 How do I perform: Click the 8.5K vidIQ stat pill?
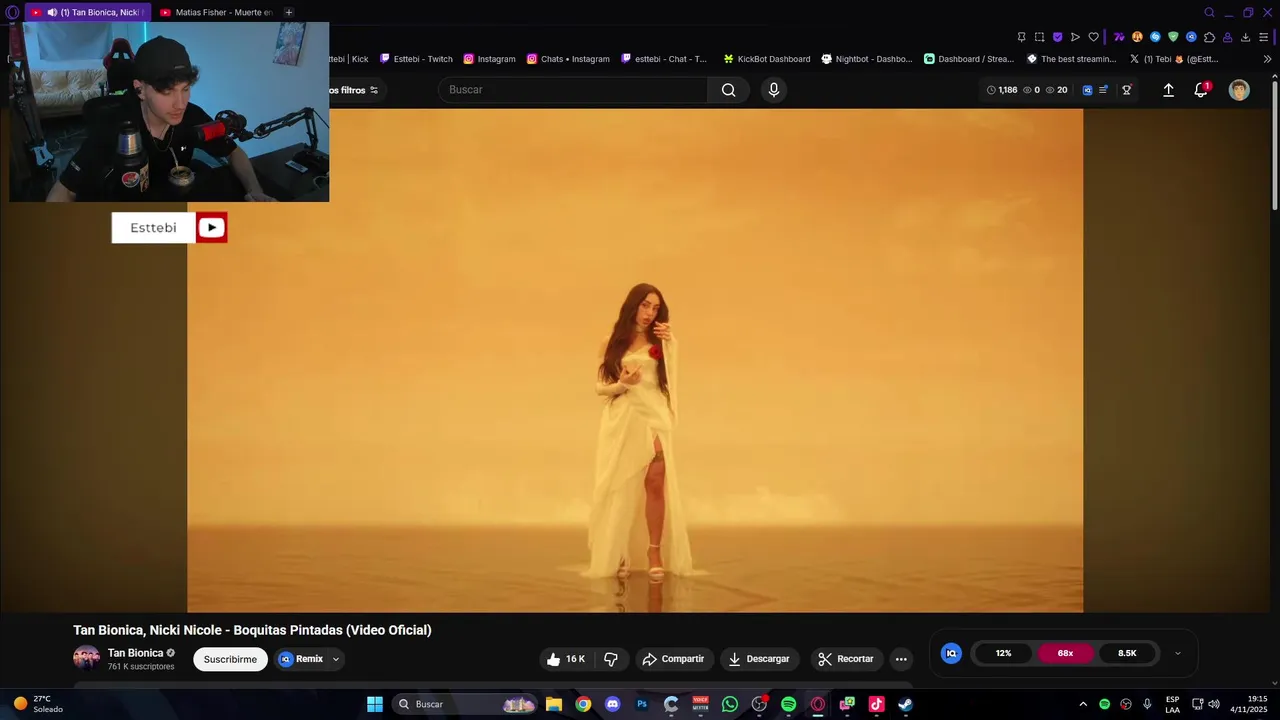[1127, 653]
